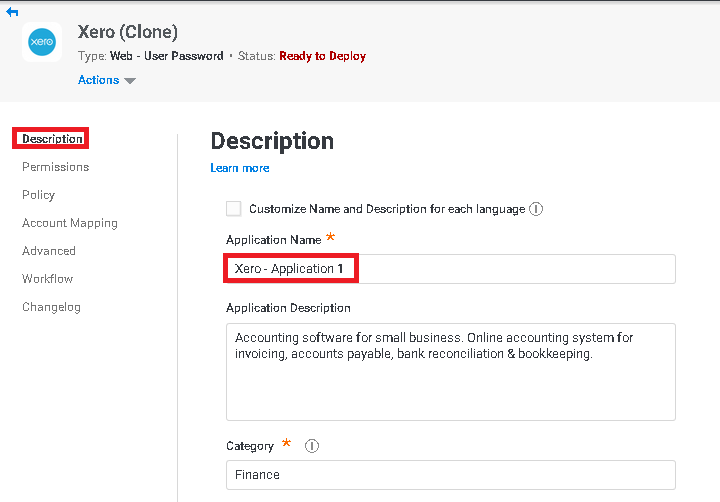Click the Web - User Password type text
The width and height of the screenshot is (720, 502).
[167, 56]
